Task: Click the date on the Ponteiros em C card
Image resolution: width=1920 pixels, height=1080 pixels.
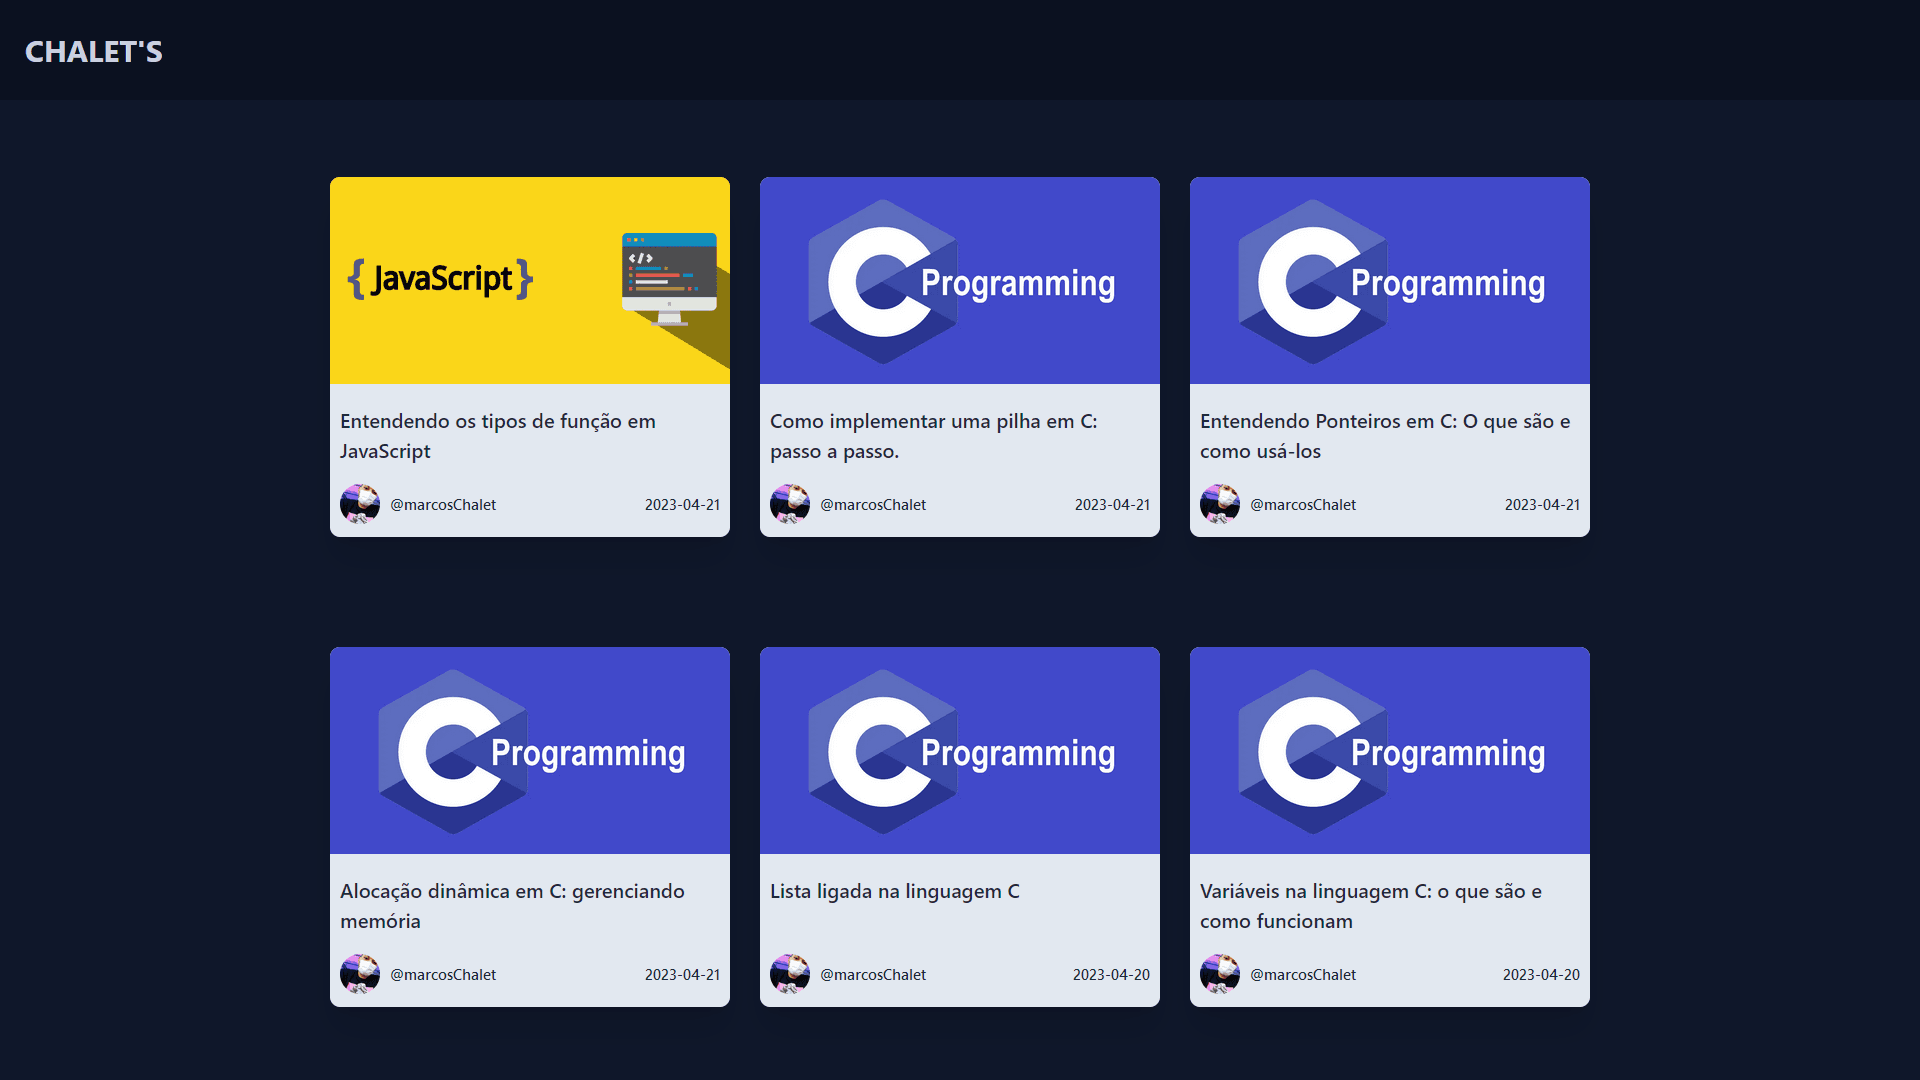Action: click(1542, 505)
